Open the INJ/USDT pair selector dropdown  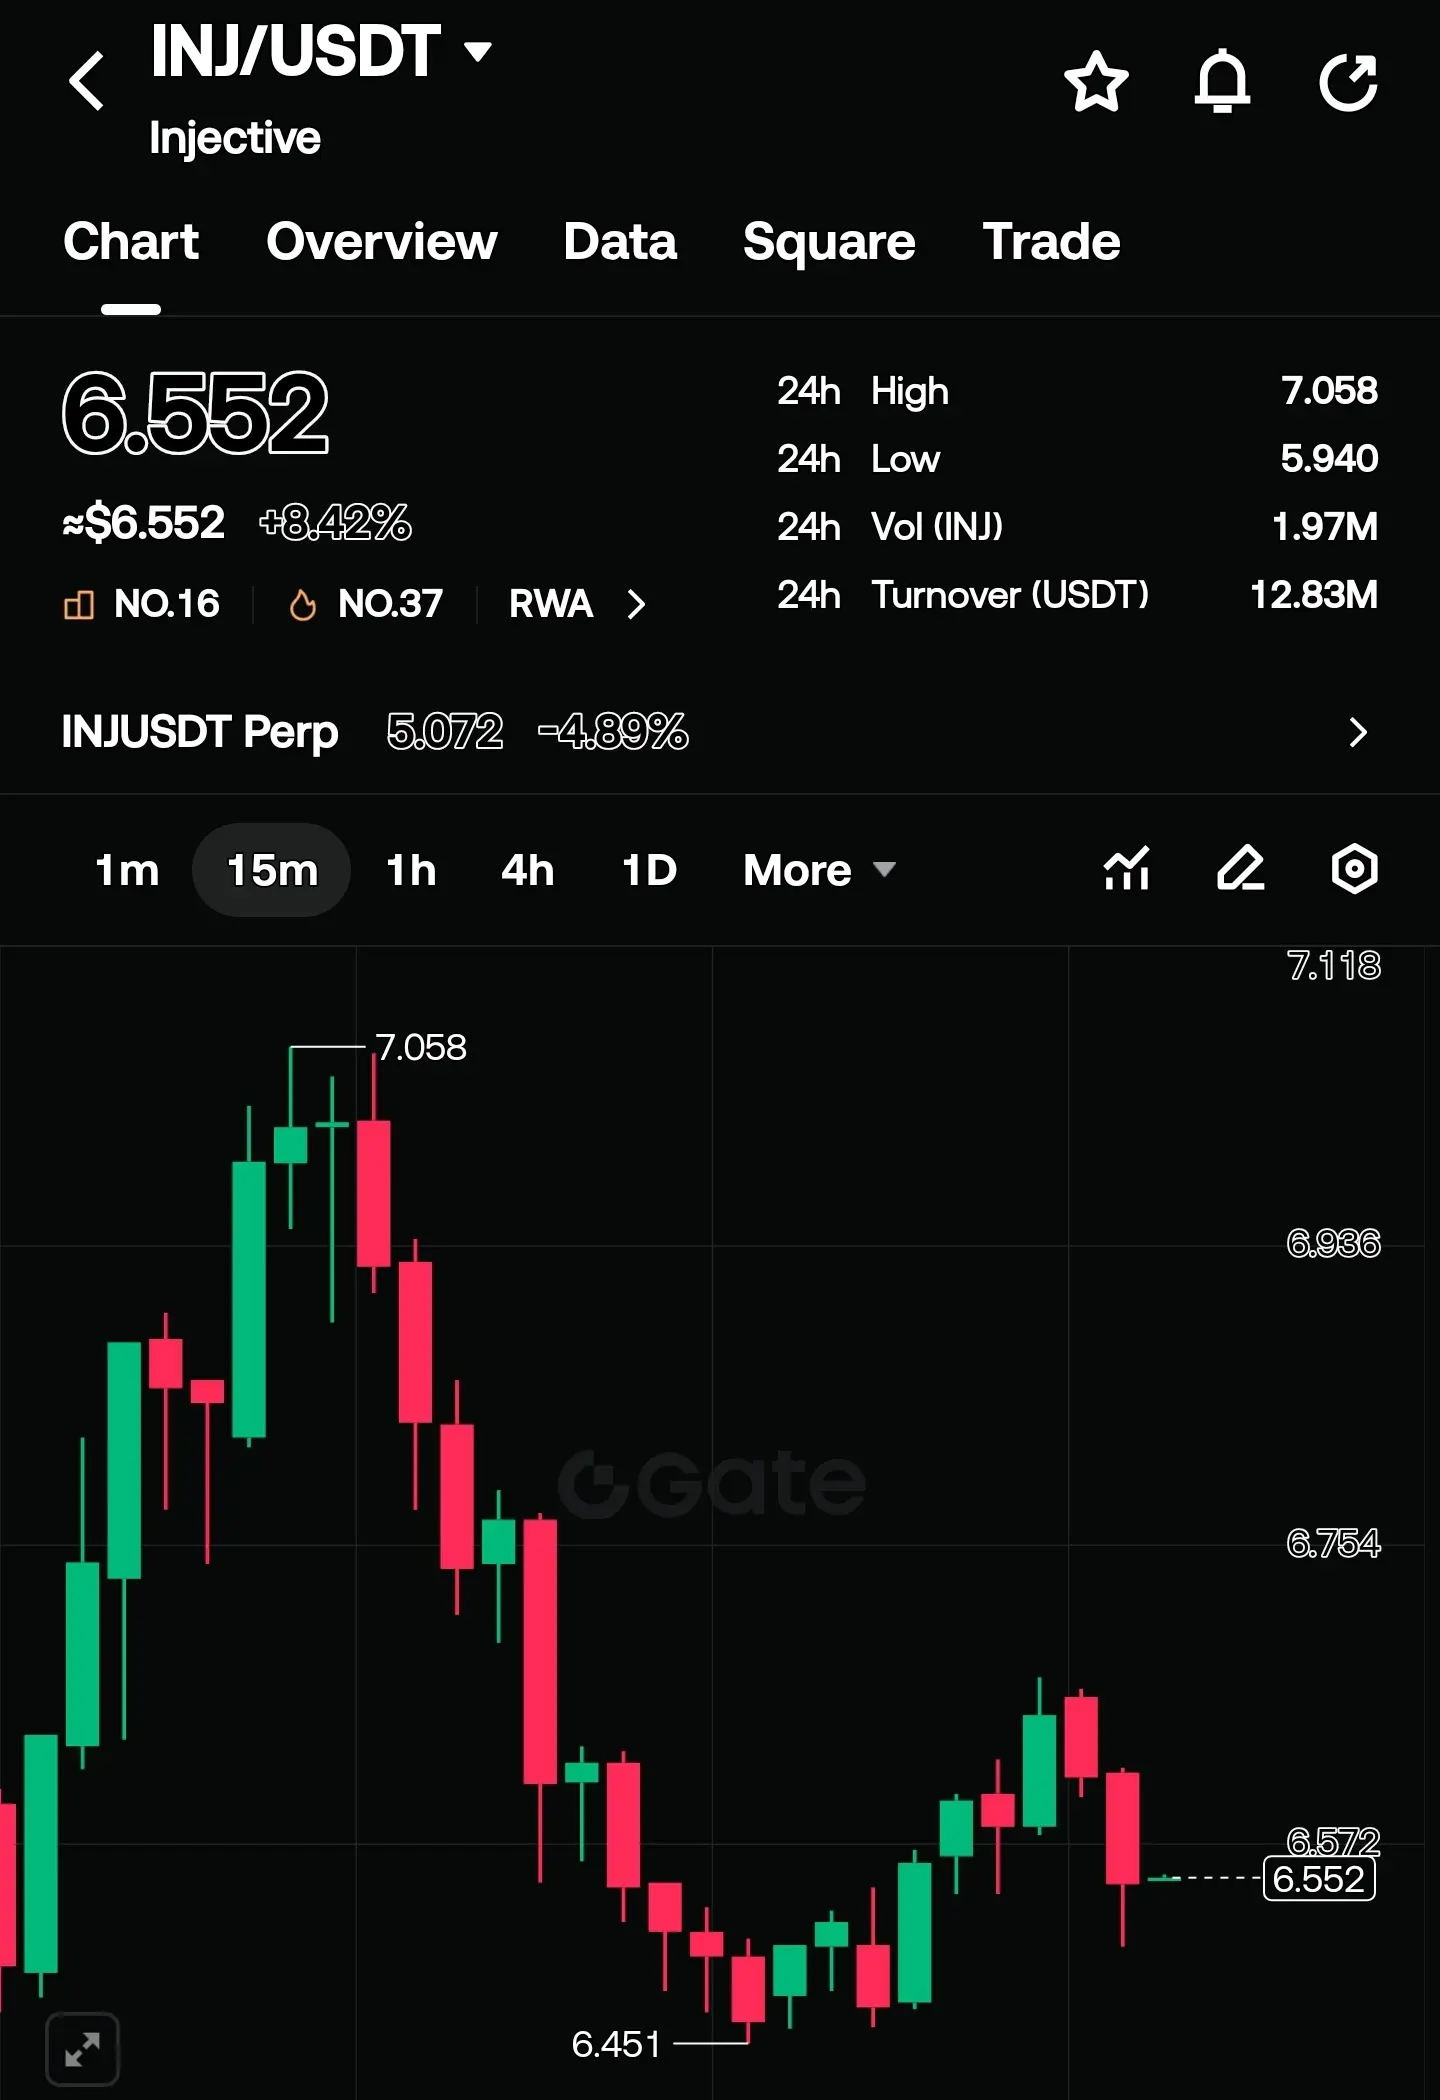tap(479, 51)
